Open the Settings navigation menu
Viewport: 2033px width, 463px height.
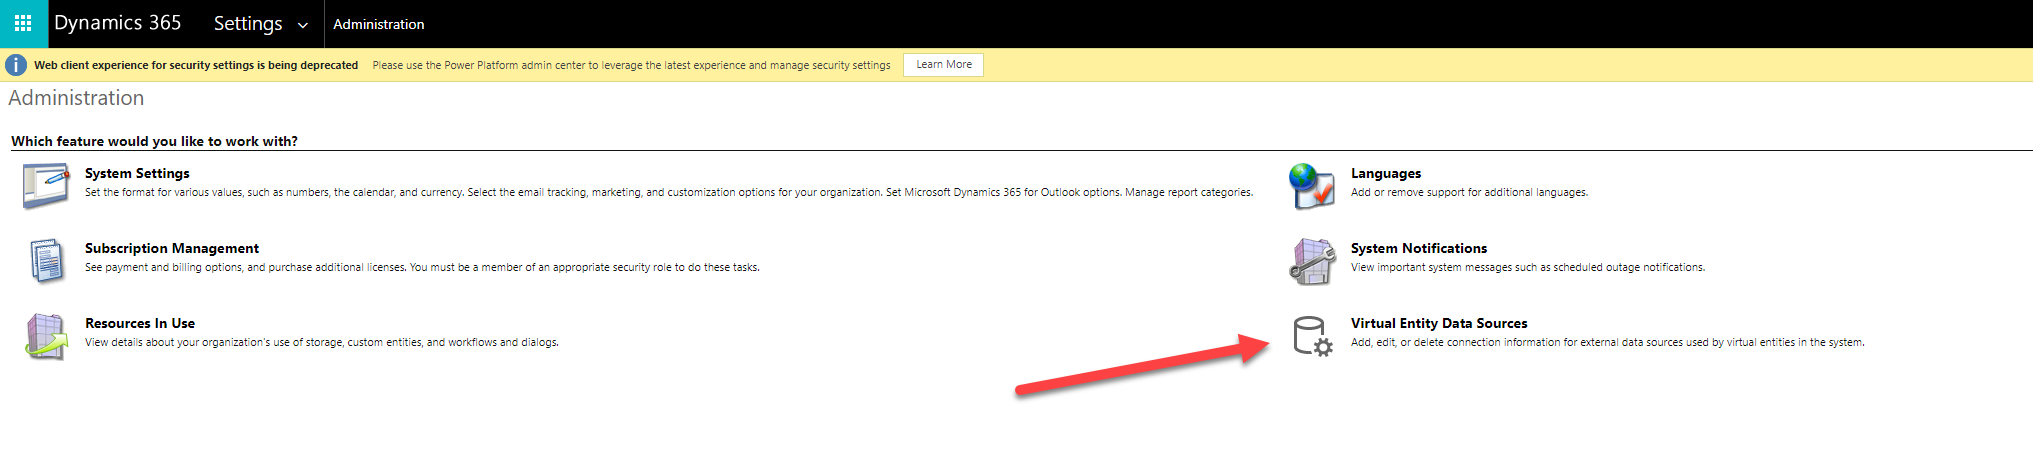pos(248,23)
